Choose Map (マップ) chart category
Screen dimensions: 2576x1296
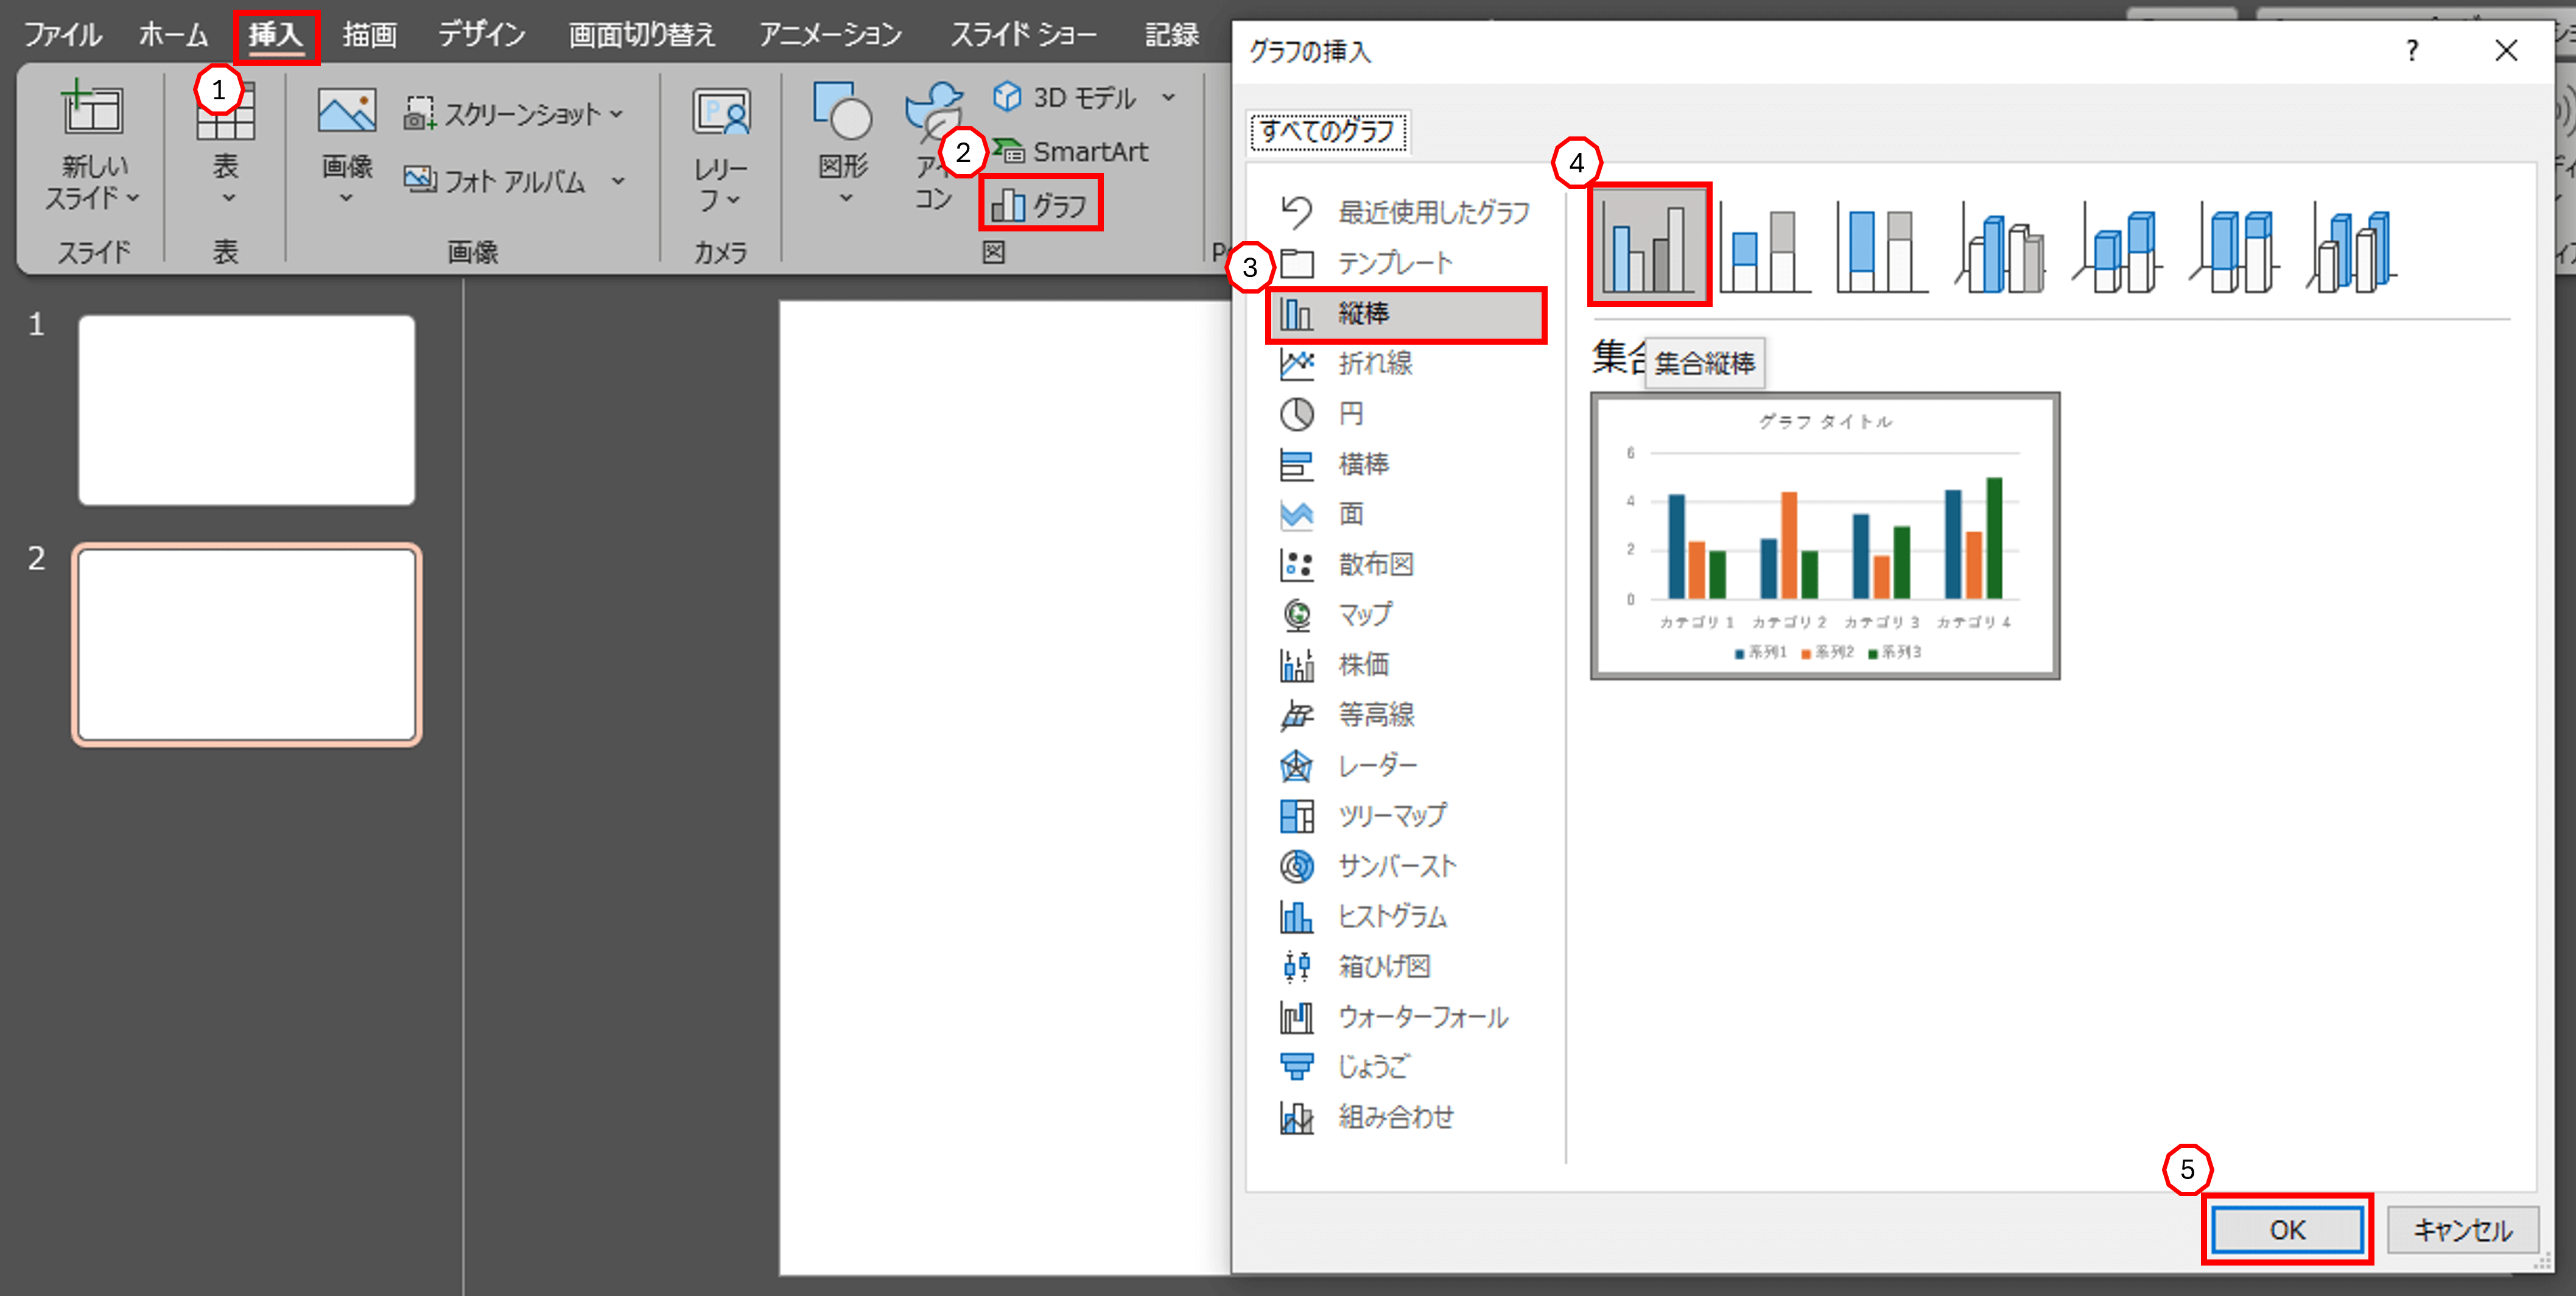click(1406, 614)
